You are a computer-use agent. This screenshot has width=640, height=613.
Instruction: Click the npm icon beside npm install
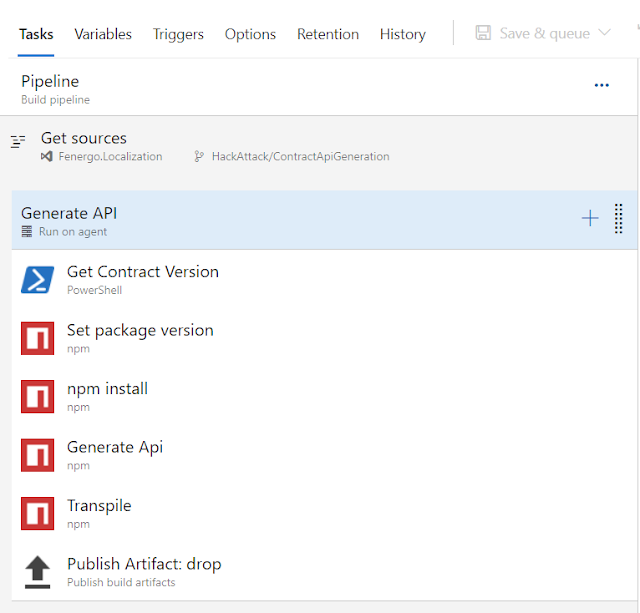pos(38,397)
